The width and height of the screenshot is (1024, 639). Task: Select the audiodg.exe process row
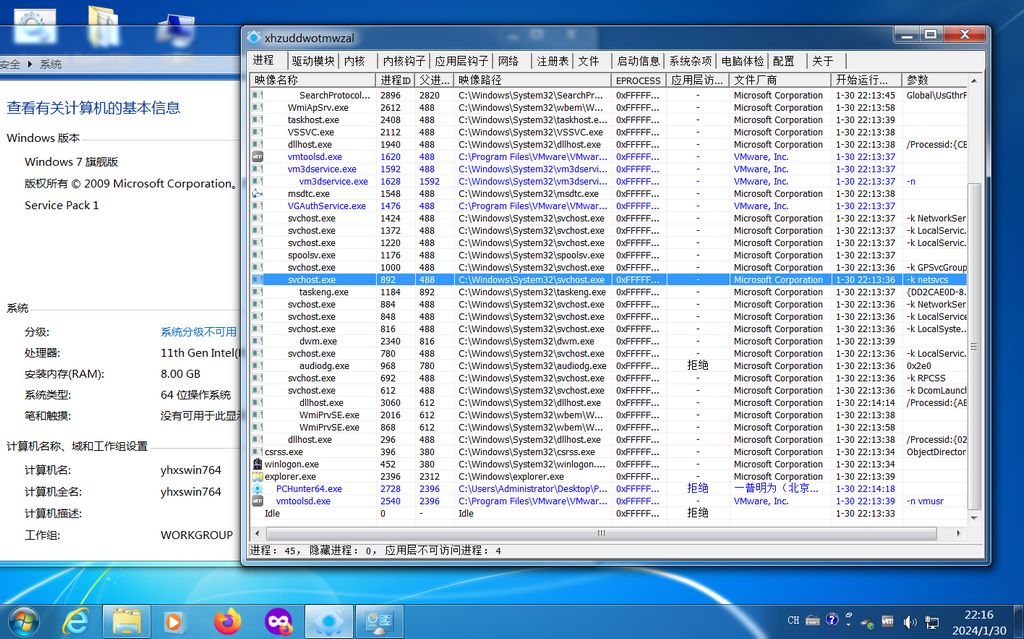coord(609,366)
